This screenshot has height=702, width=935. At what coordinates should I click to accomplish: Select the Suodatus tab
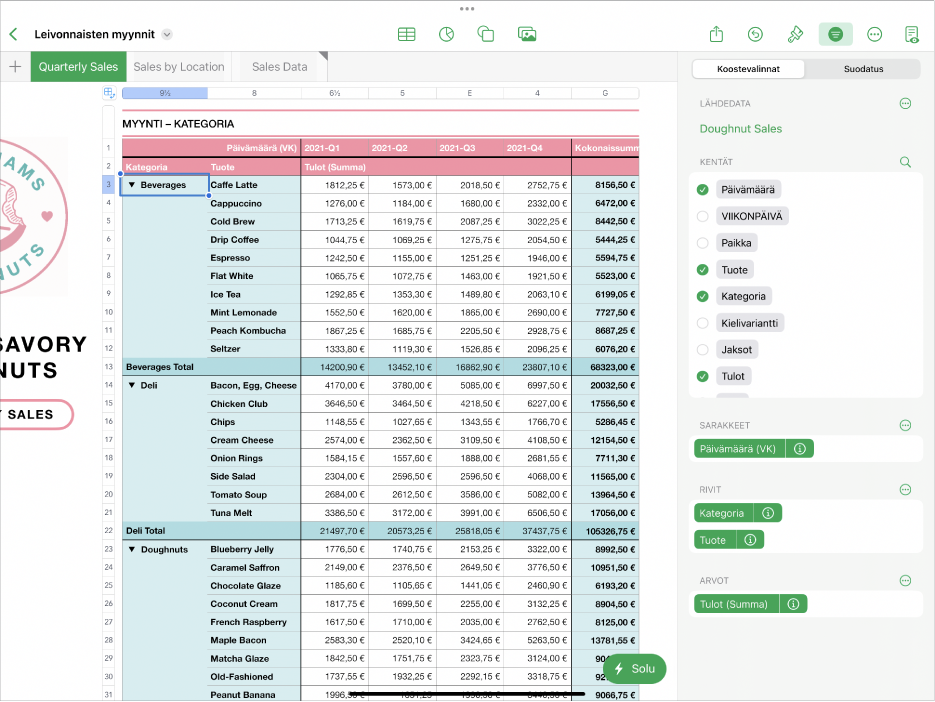(863, 69)
